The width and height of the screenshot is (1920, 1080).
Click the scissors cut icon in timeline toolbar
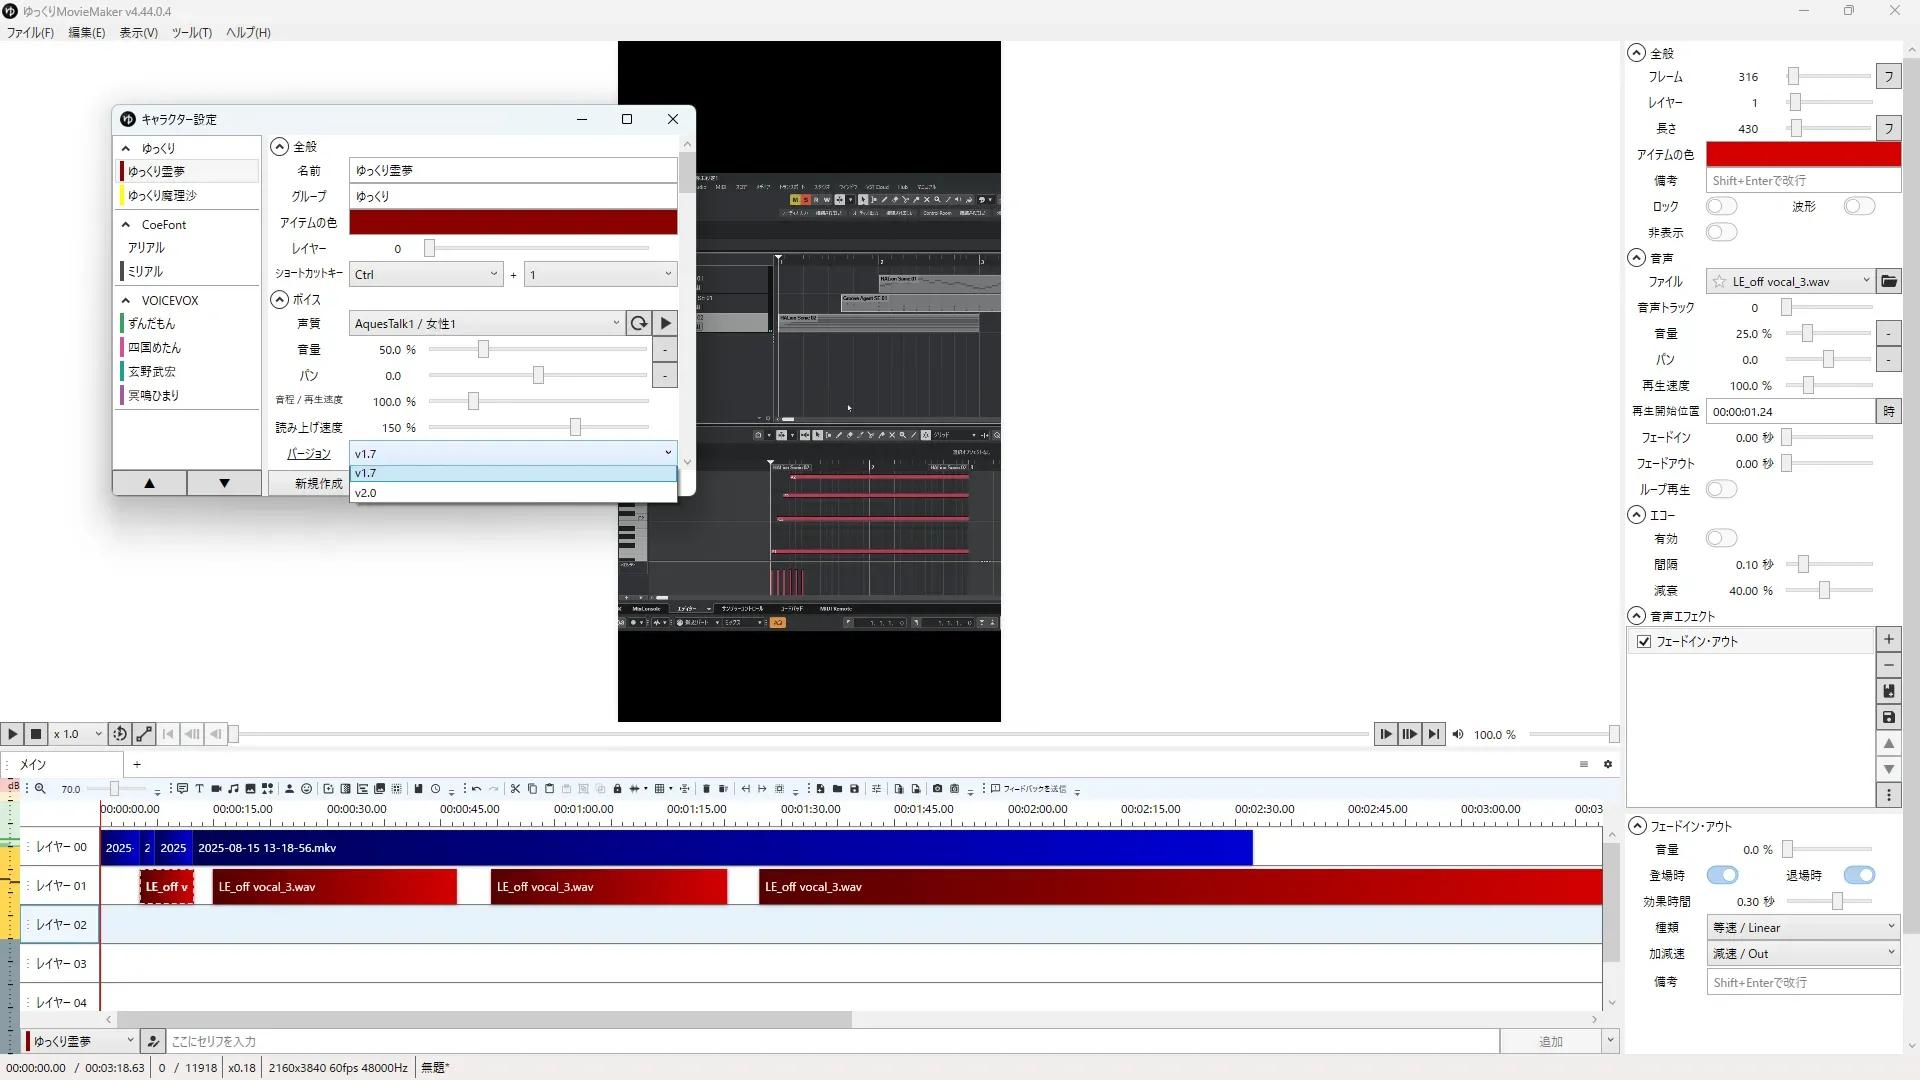[515, 789]
